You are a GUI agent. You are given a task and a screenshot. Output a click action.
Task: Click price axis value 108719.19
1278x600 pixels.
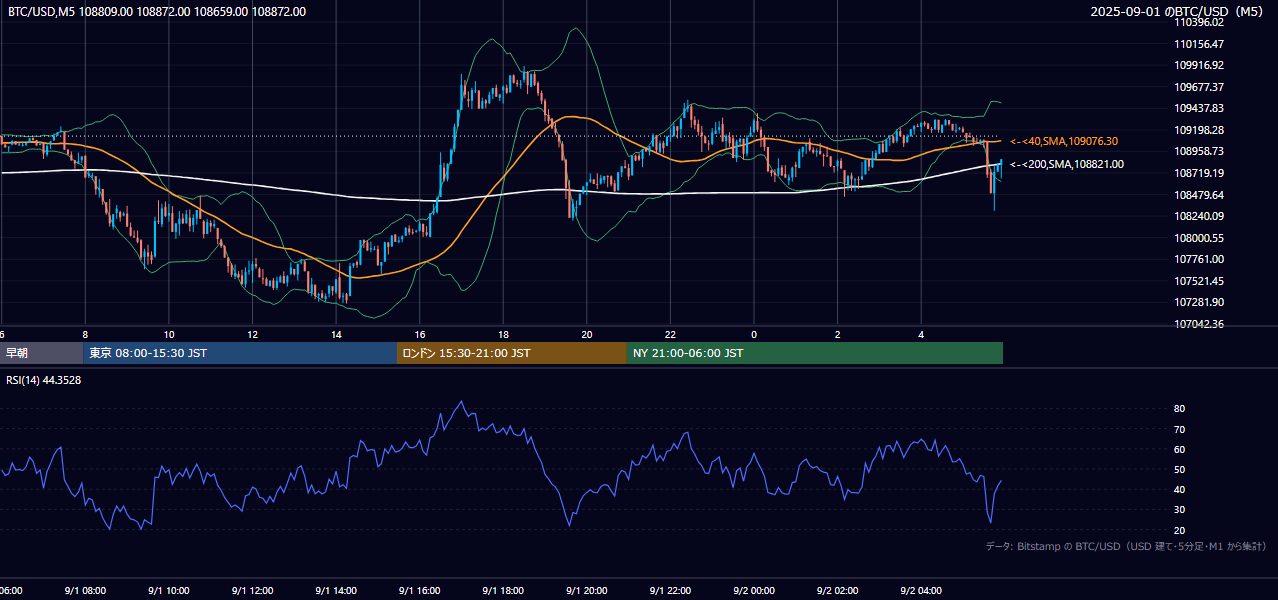click(1199, 173)
